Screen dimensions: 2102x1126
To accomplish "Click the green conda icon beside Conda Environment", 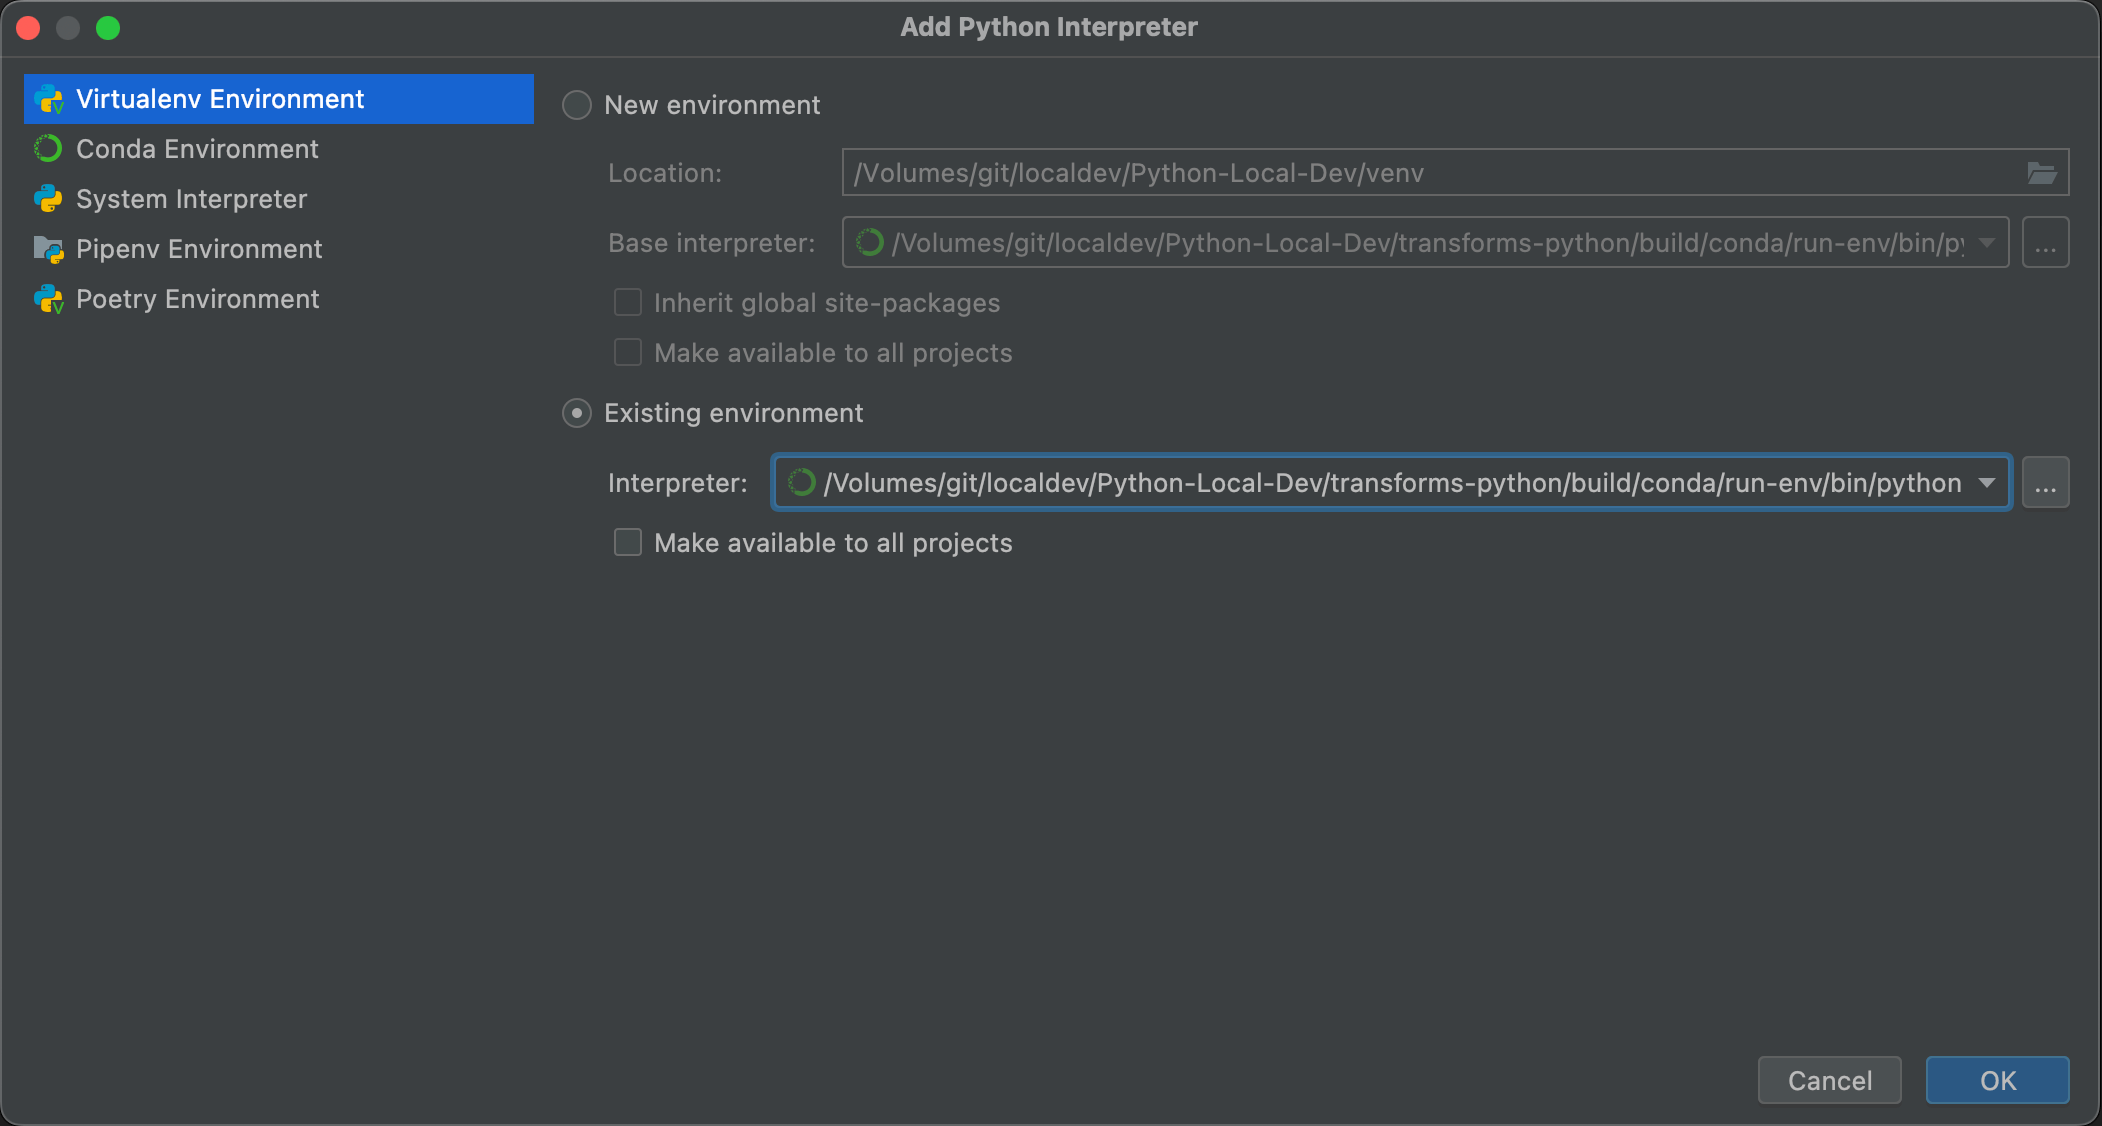I will pos(47,148).
